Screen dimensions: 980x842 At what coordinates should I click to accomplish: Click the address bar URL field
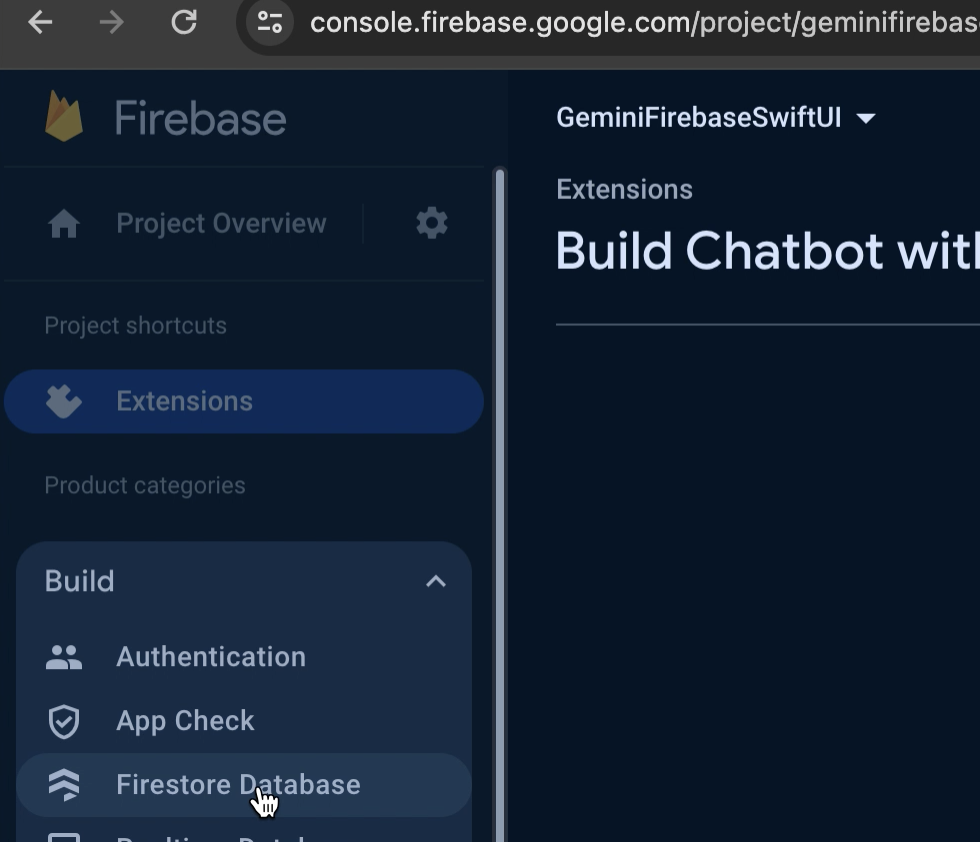click(x=640, y=22)
